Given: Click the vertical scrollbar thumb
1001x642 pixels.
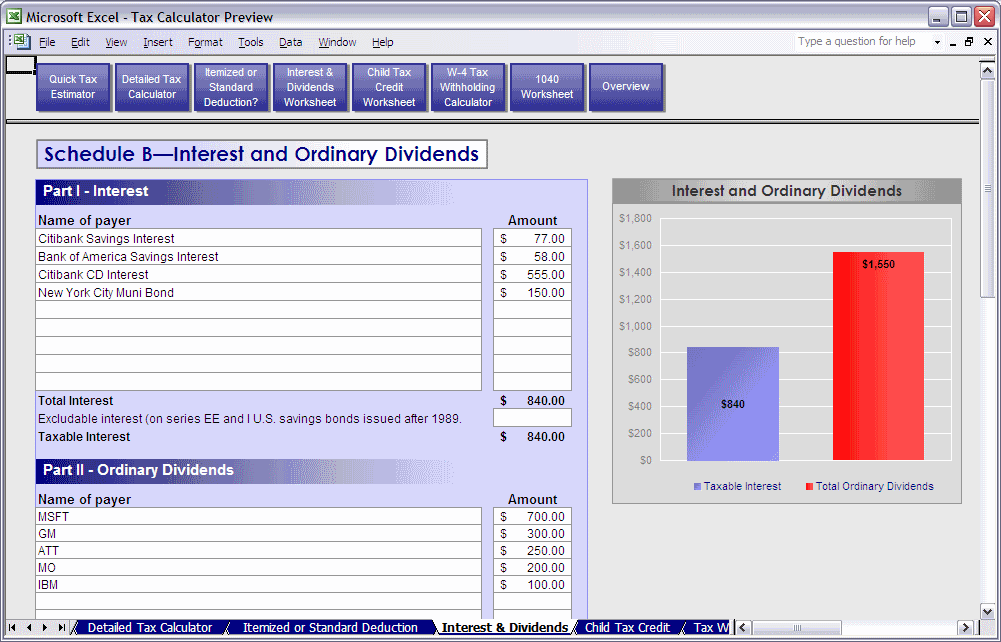Looking at the screenshot, I should [987, 187].
